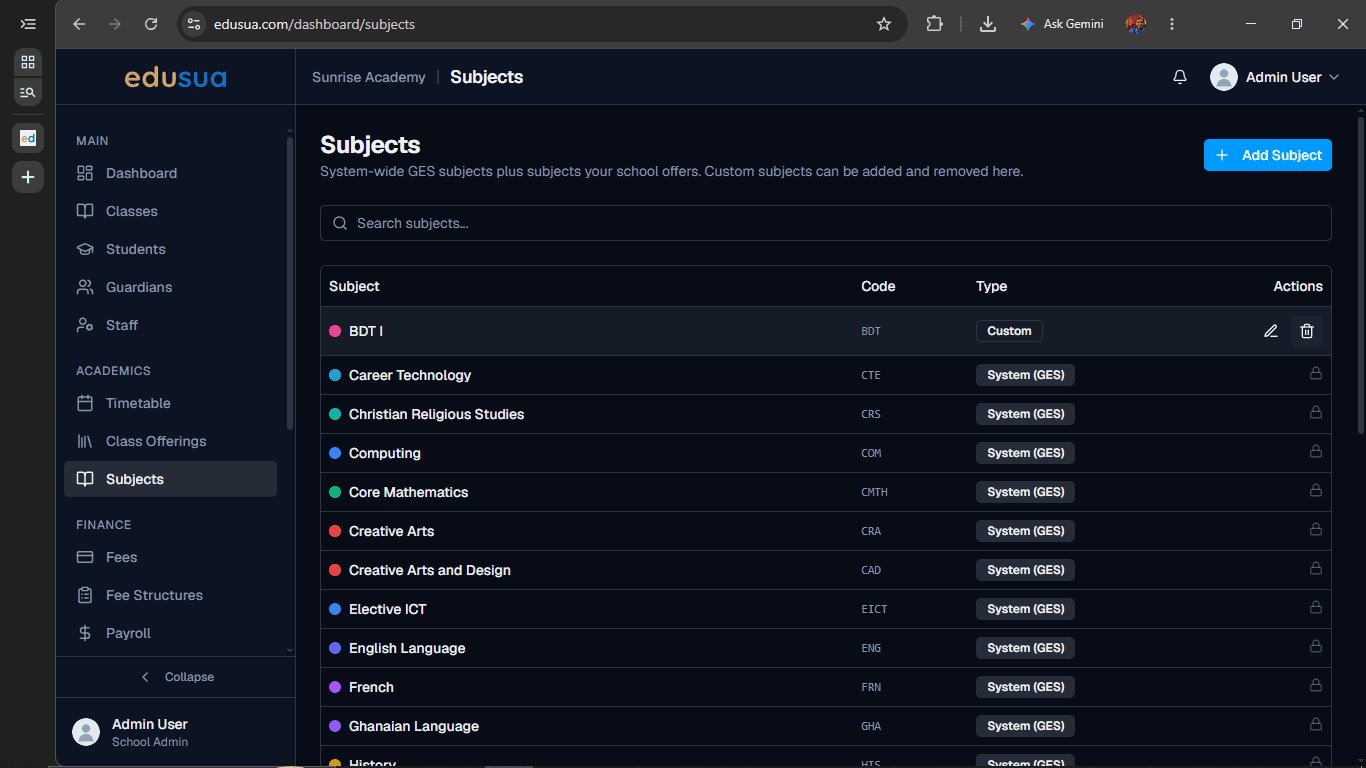Click blue color dot for Computing
This screenshot has width=1366, height=768.
(335, 453)
